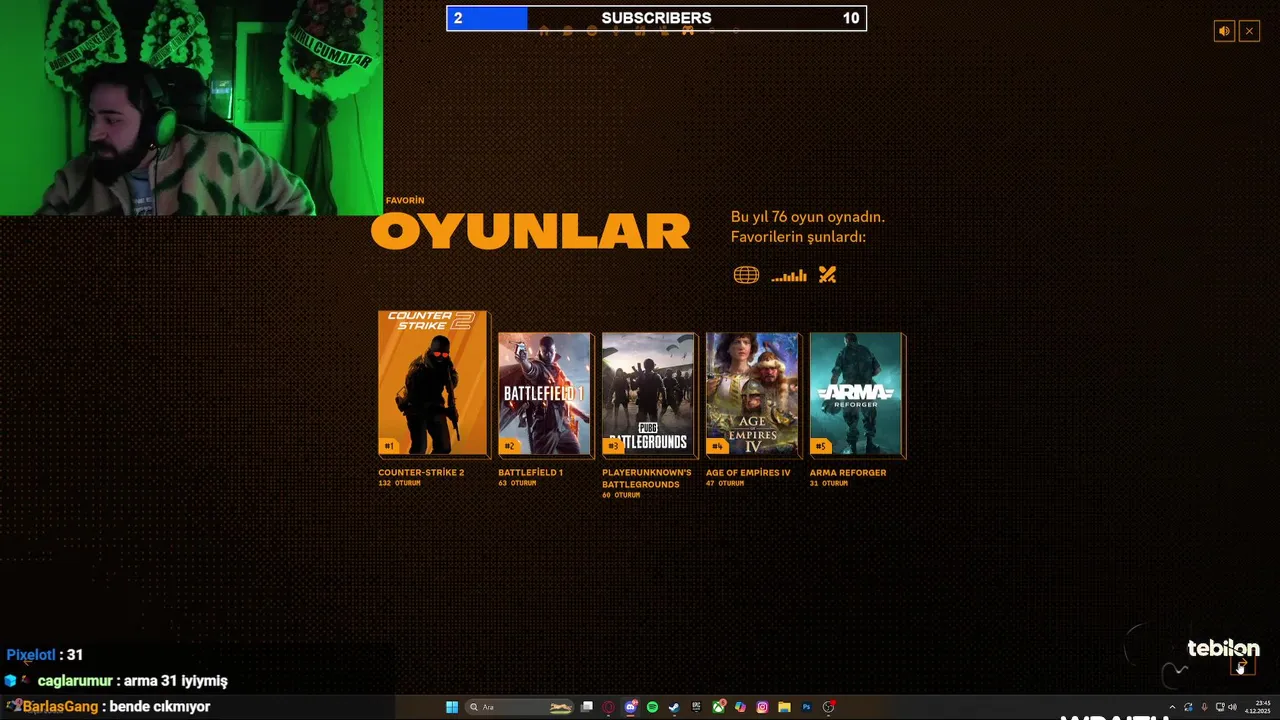Image resolution: width=1280 pixels, height=720 pixels.
Task: Click the sync status tray icon
Action: point(1188,707)
